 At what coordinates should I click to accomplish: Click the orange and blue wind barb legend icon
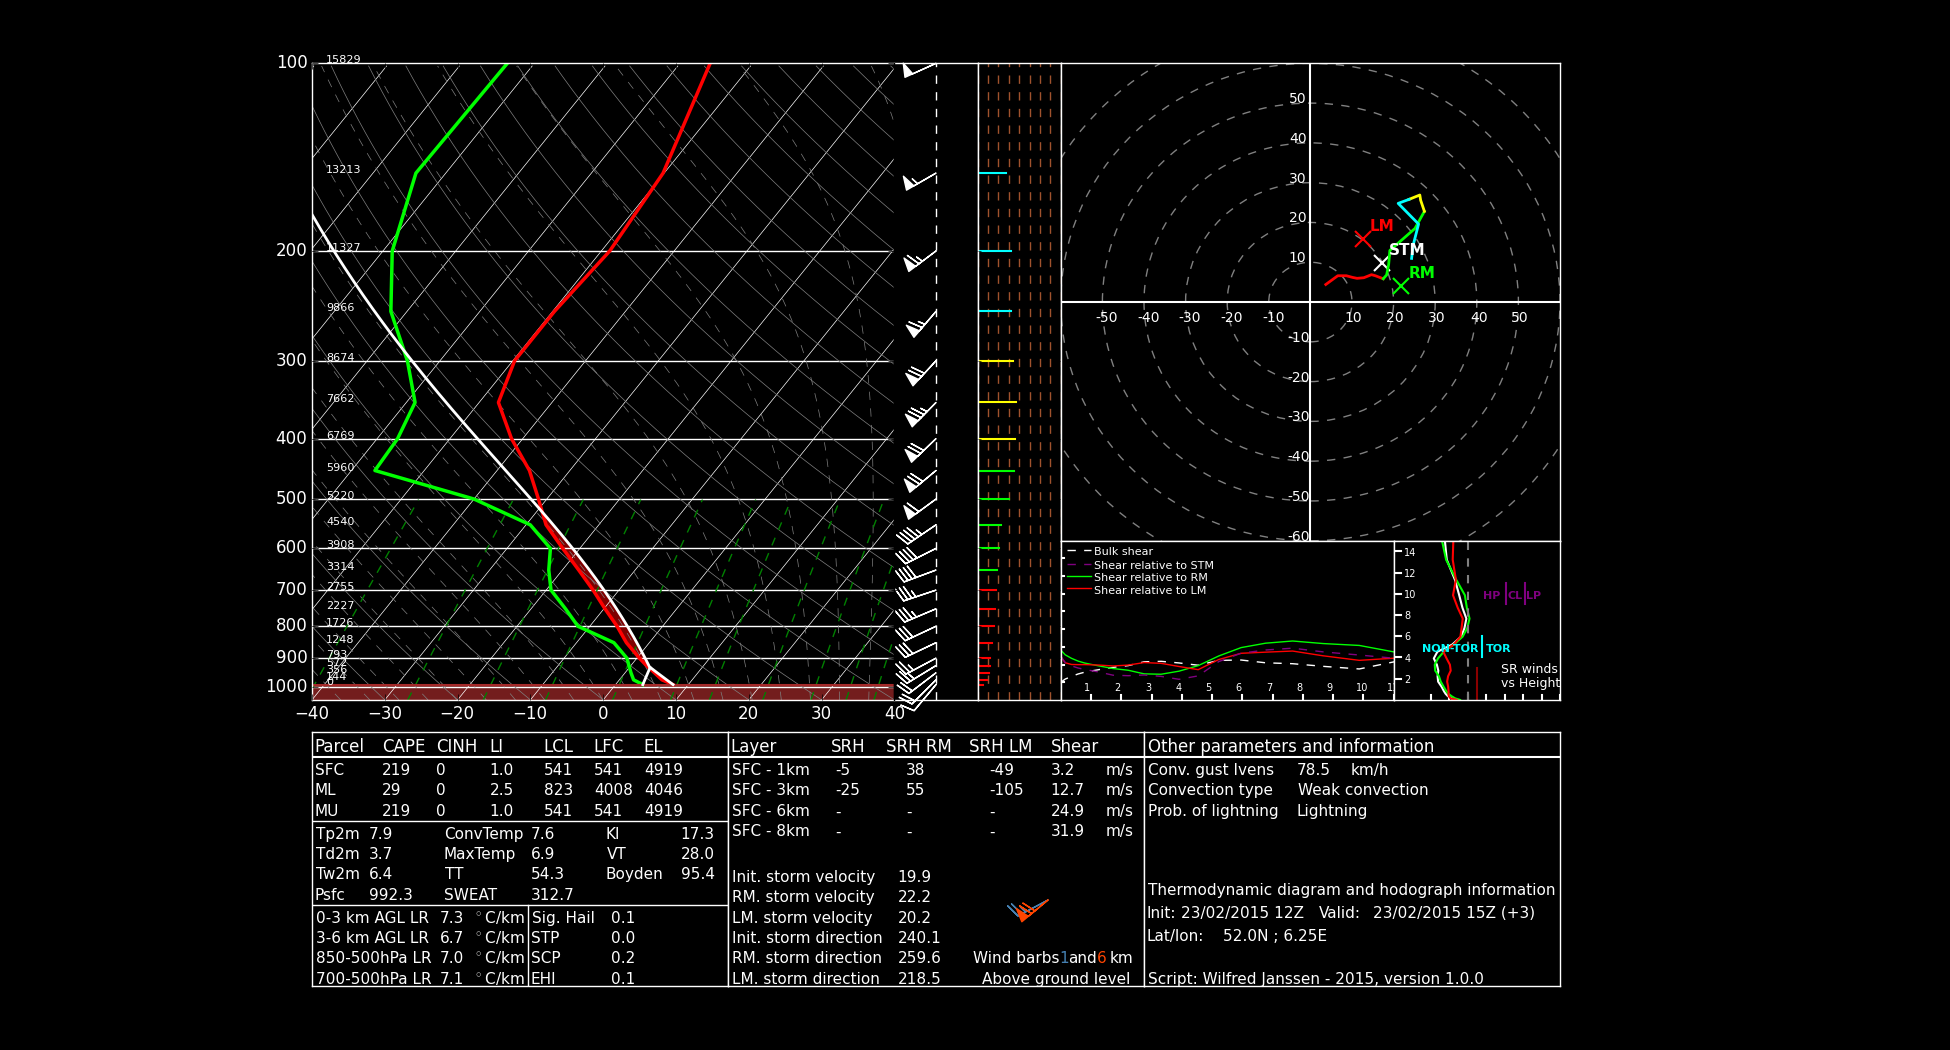pyautogui.click(x=1027, y=910)
